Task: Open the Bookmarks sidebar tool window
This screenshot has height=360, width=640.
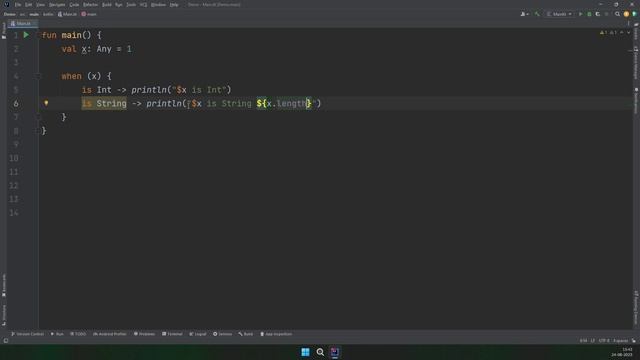Action: (x=4, y=285)
